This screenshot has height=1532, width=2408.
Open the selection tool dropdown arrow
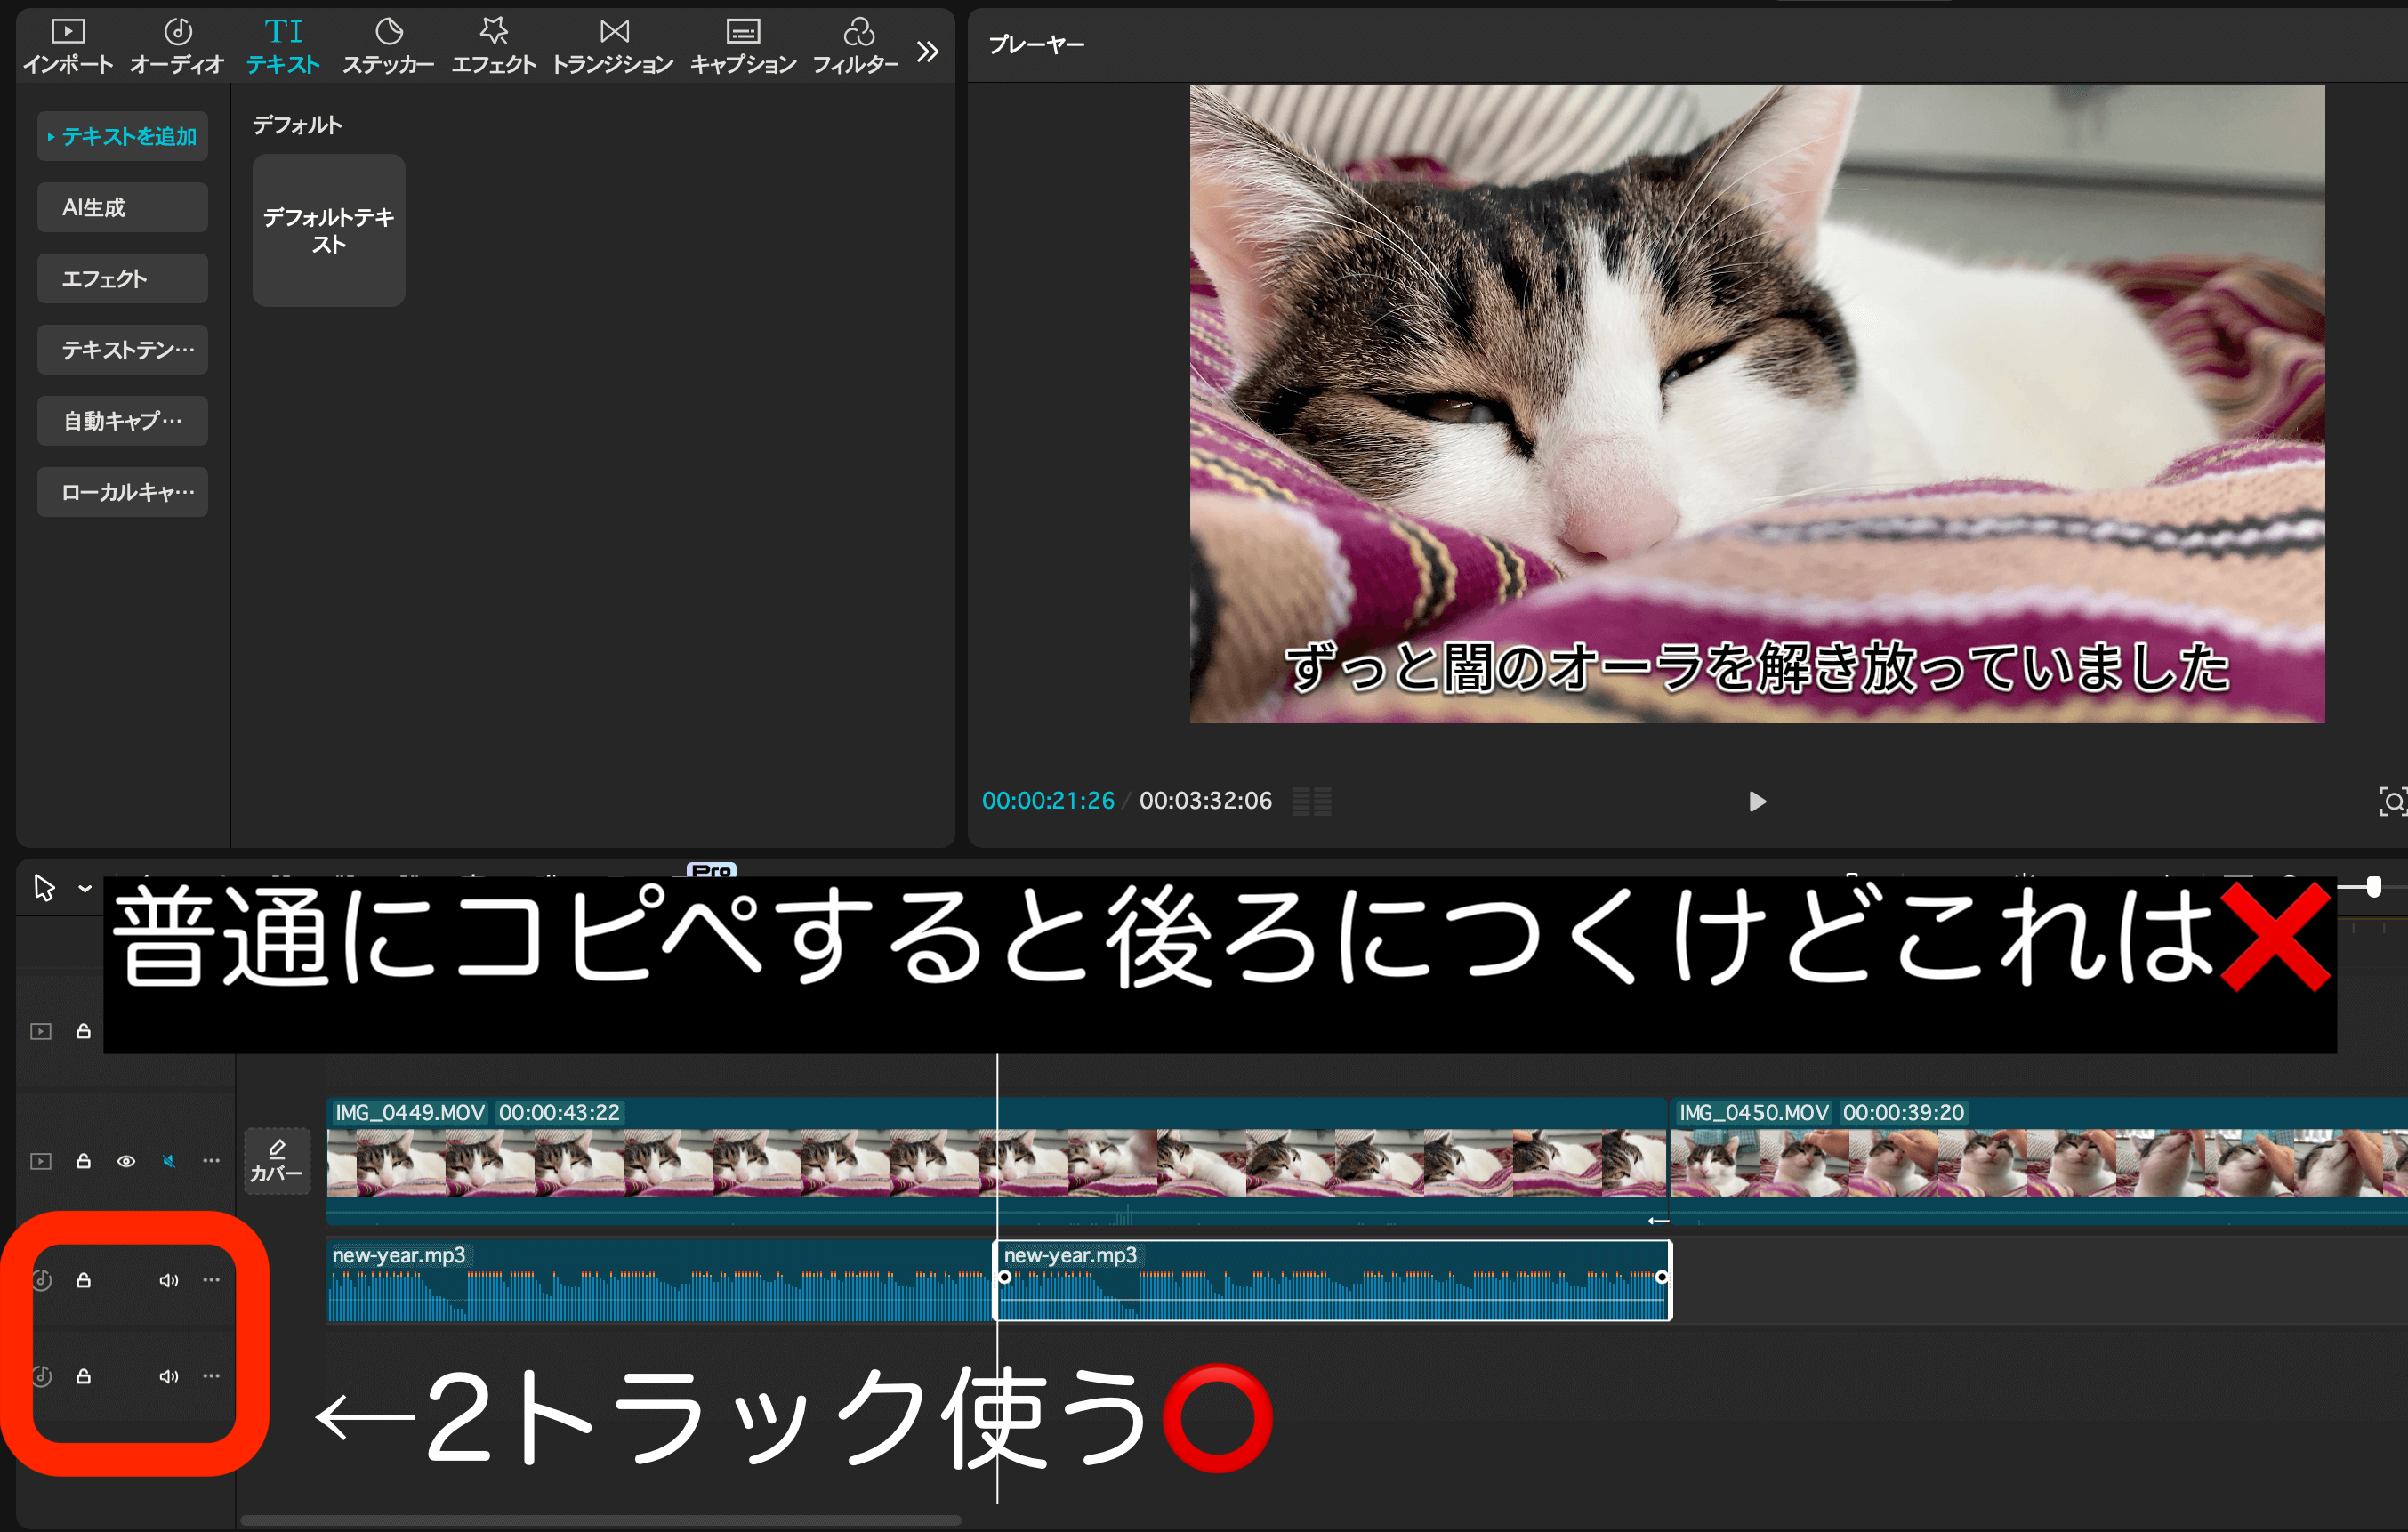[85, 888]
